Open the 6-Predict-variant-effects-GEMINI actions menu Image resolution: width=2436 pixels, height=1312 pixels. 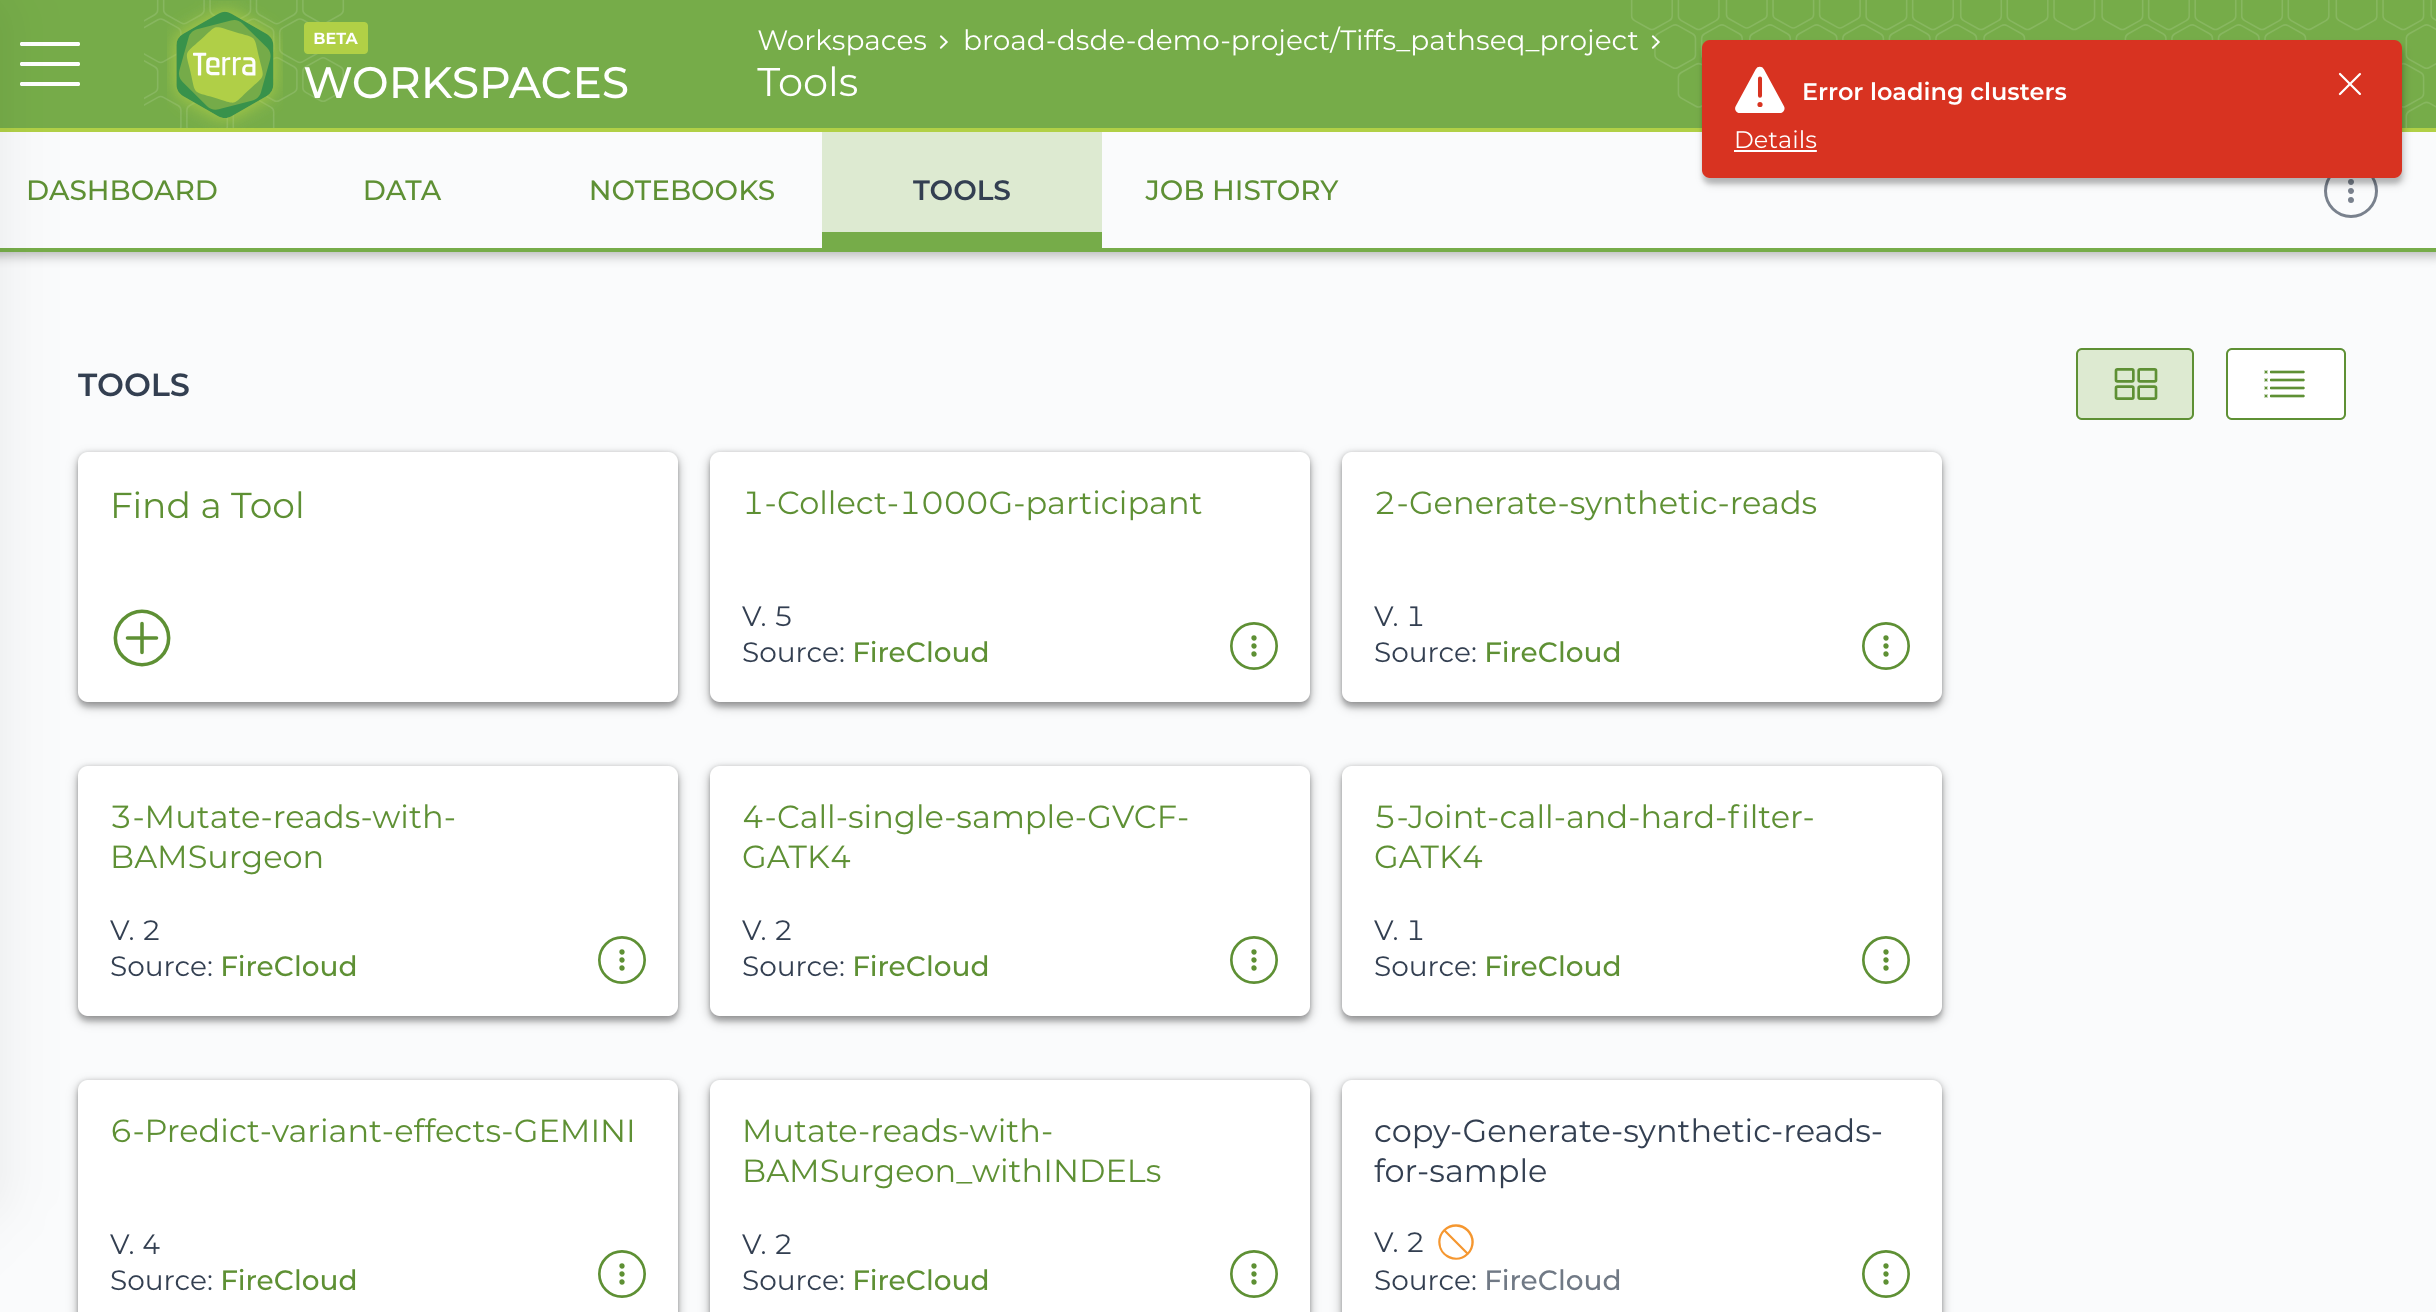(x=621, y=1274)
